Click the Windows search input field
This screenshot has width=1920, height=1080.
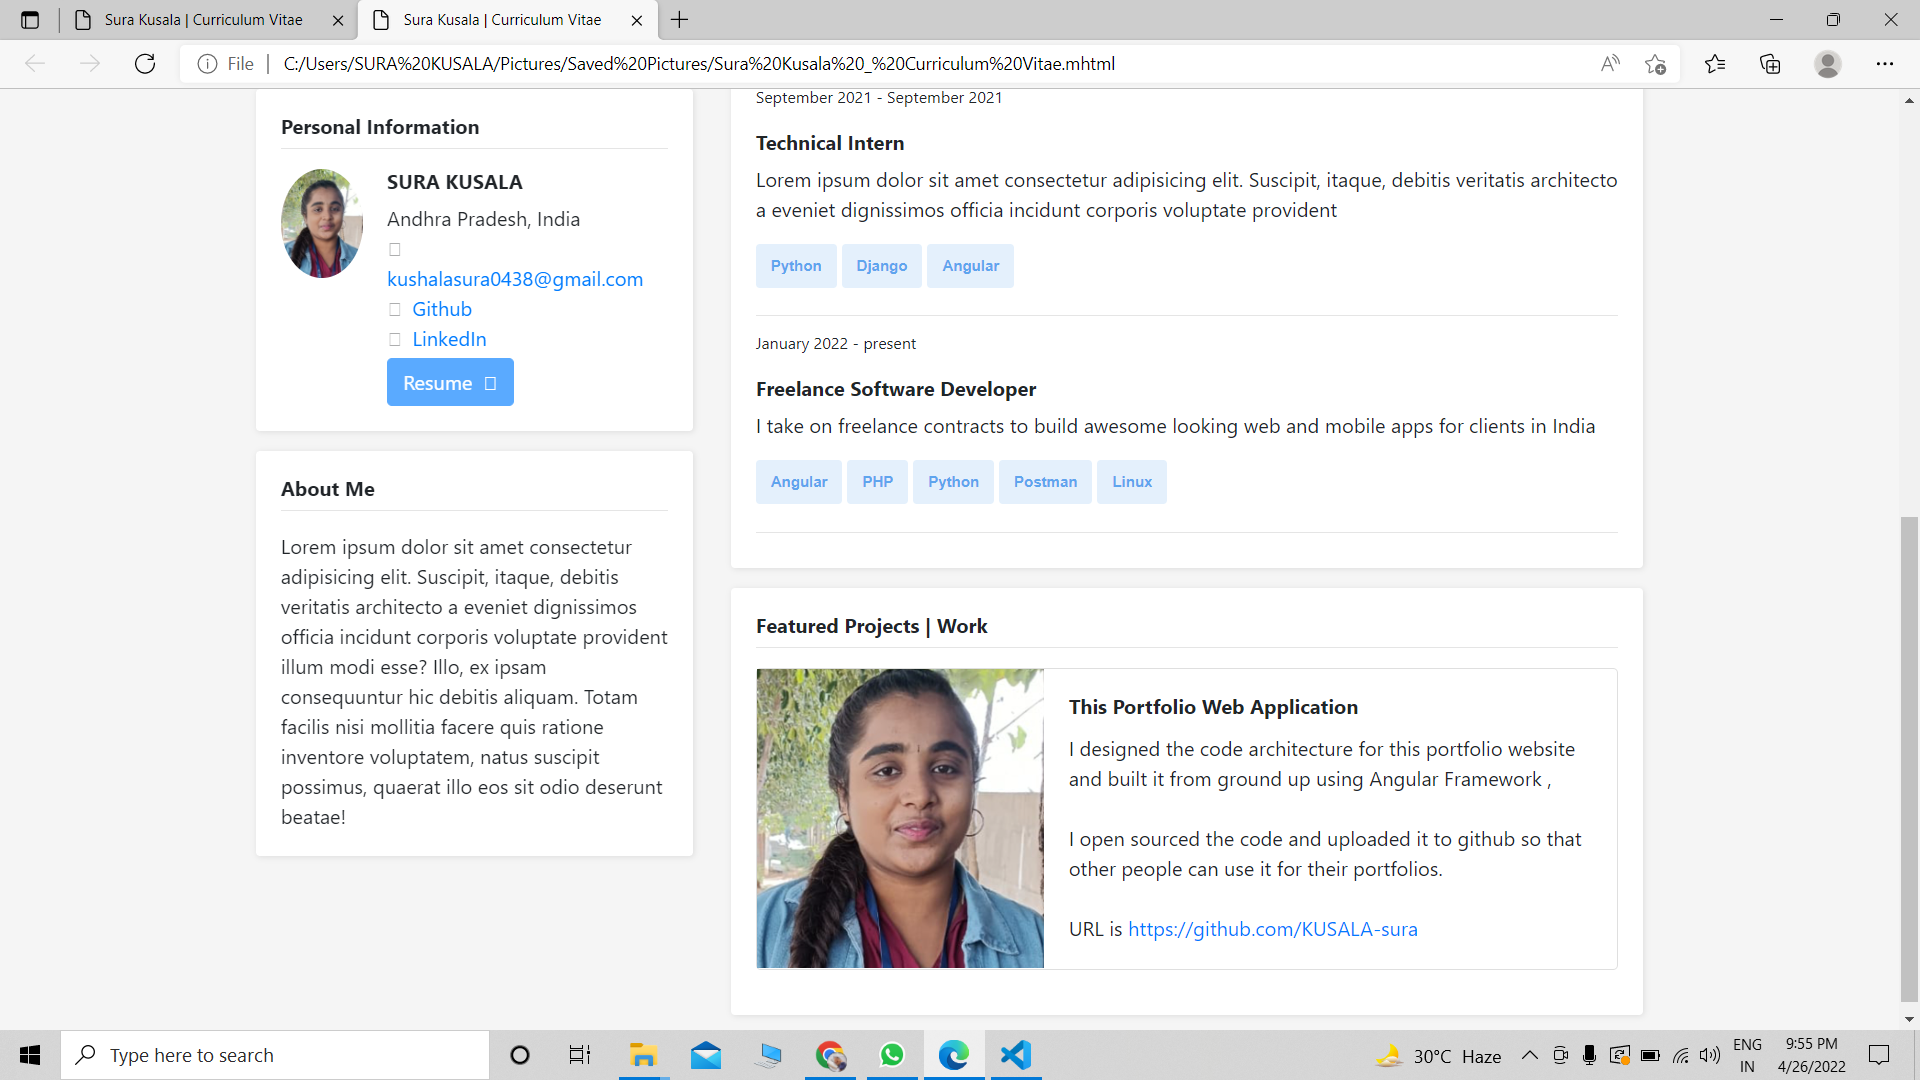[x=275, y=1054]
